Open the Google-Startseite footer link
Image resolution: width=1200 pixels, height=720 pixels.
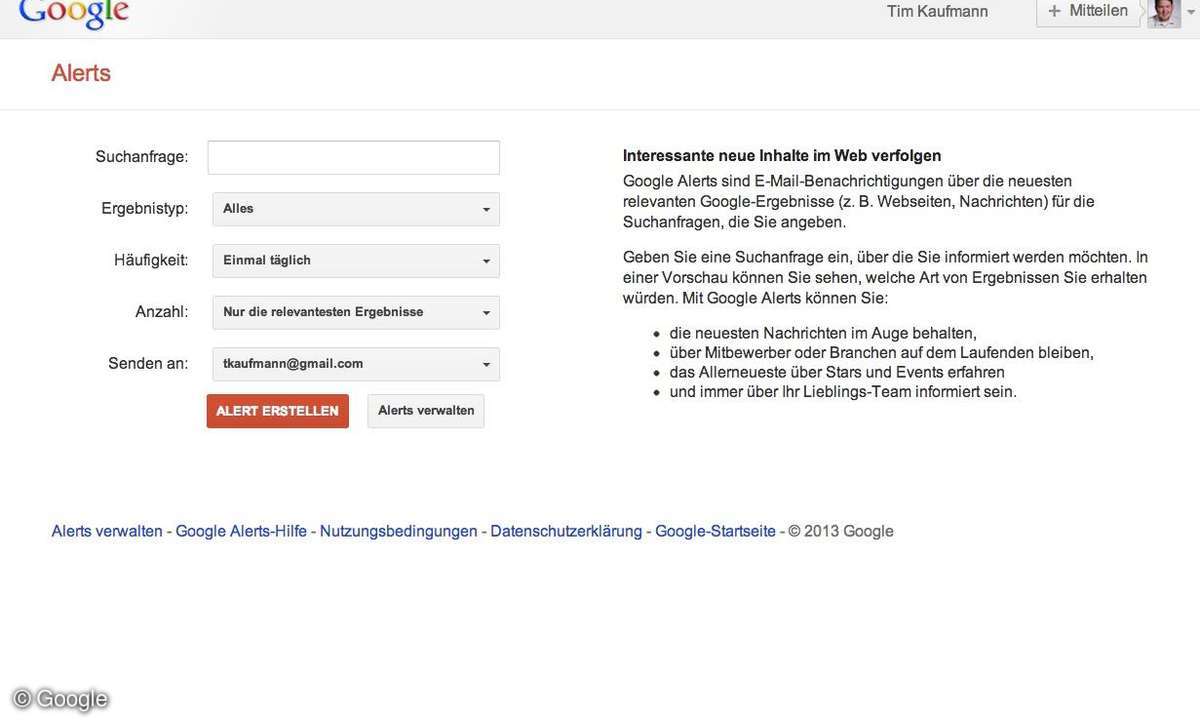[715, 531]
